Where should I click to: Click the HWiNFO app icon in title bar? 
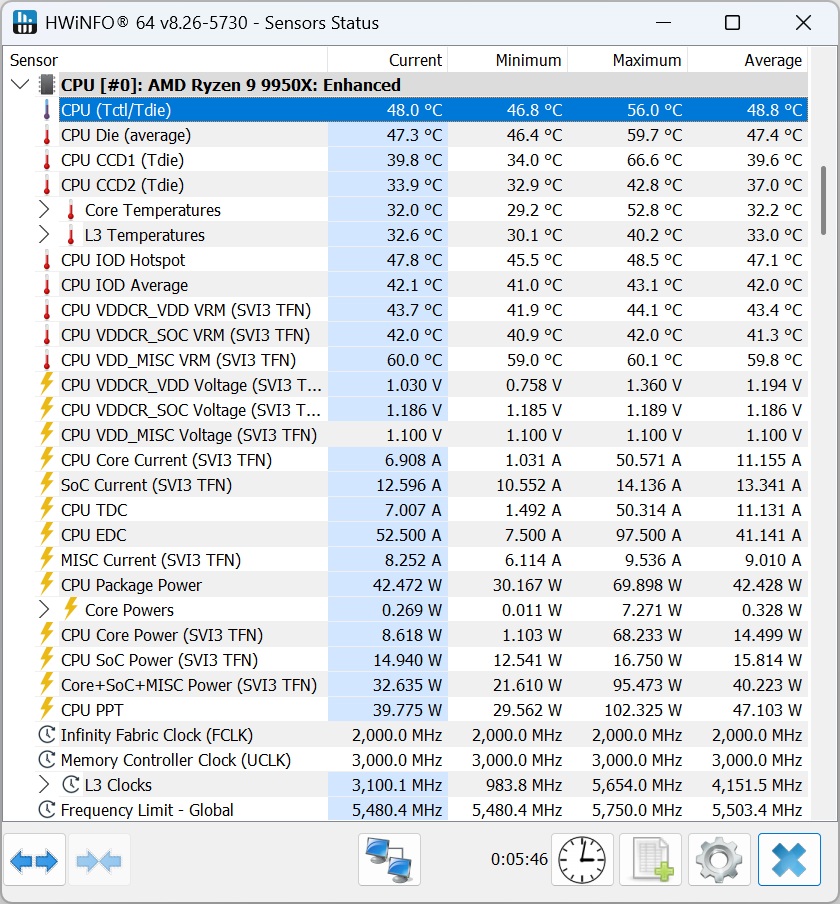tap(25, 22)
